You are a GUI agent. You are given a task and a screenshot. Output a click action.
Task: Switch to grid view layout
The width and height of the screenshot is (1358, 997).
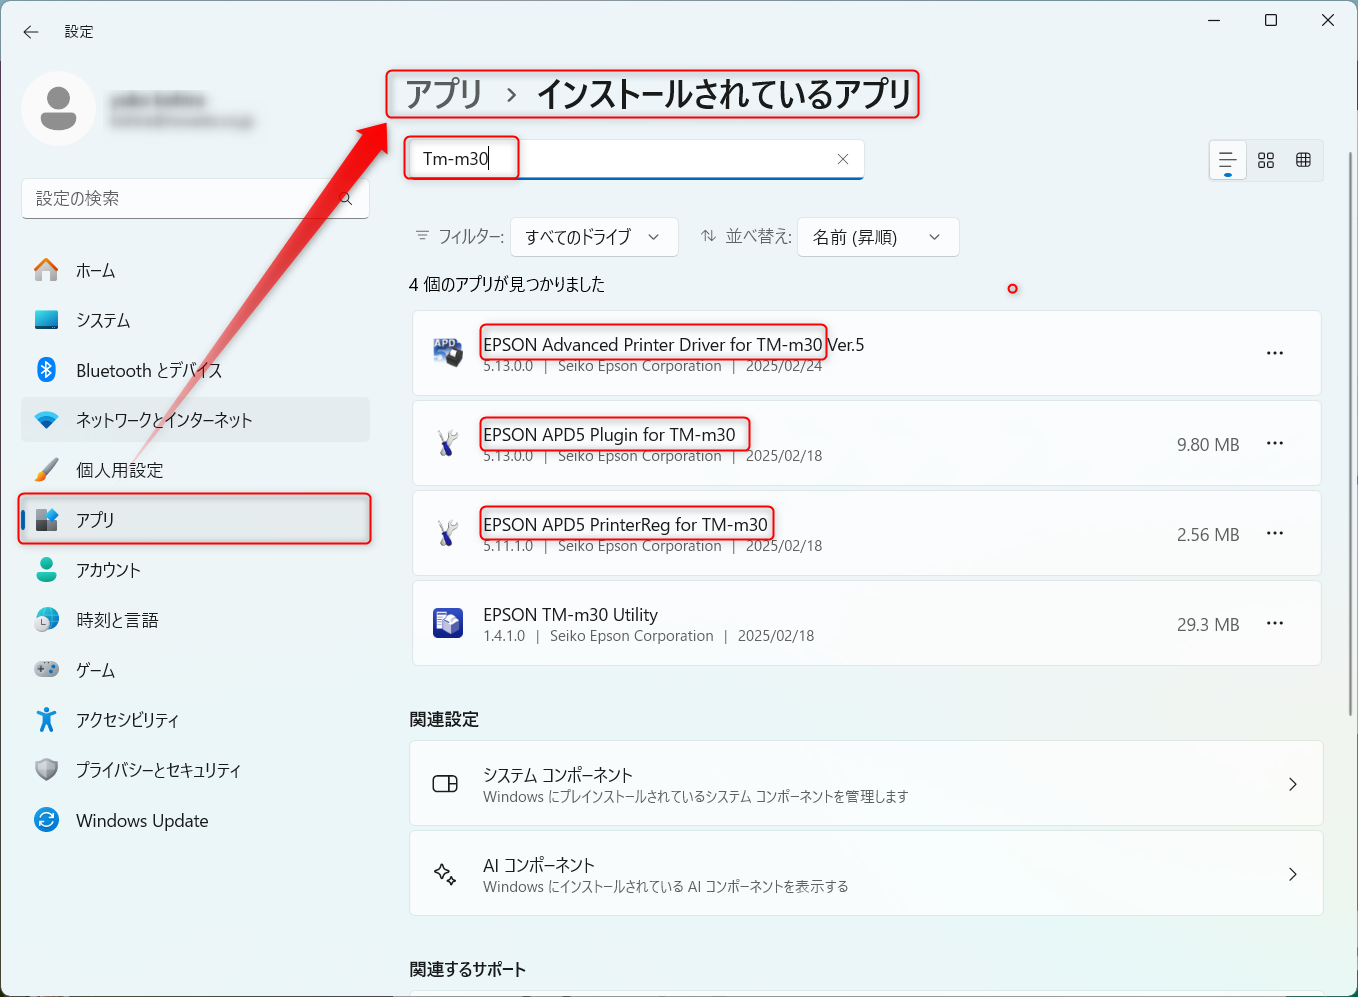point(1266,160)
